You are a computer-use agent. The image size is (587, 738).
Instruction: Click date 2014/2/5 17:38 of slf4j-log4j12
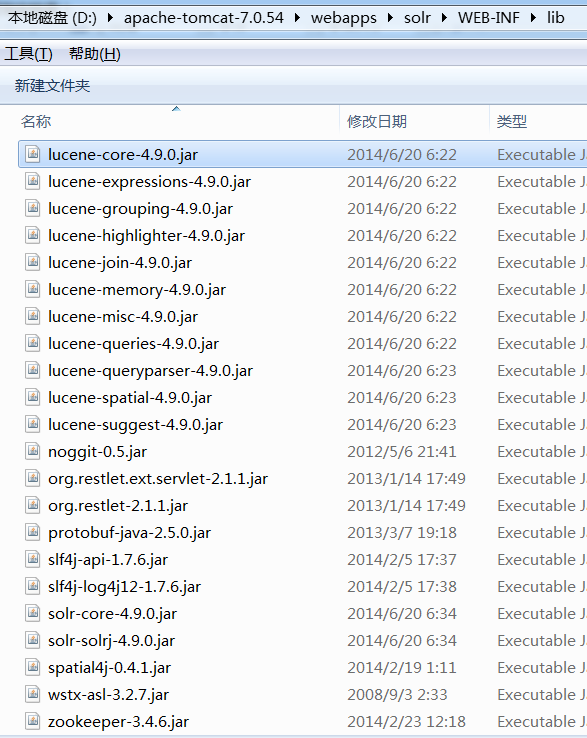coord(402,587)
